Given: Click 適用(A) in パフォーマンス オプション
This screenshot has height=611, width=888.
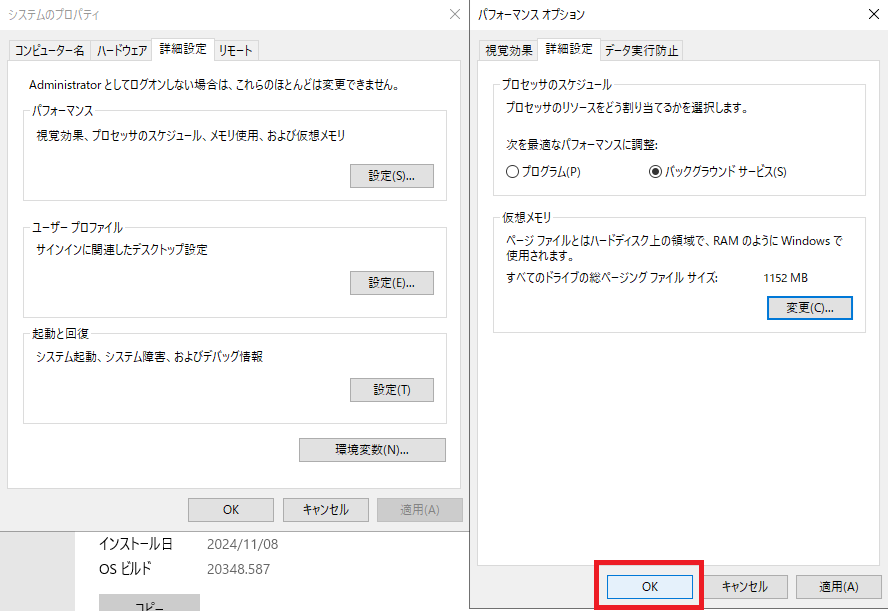Looking at the screenshot, I should [x=837, y=586].
